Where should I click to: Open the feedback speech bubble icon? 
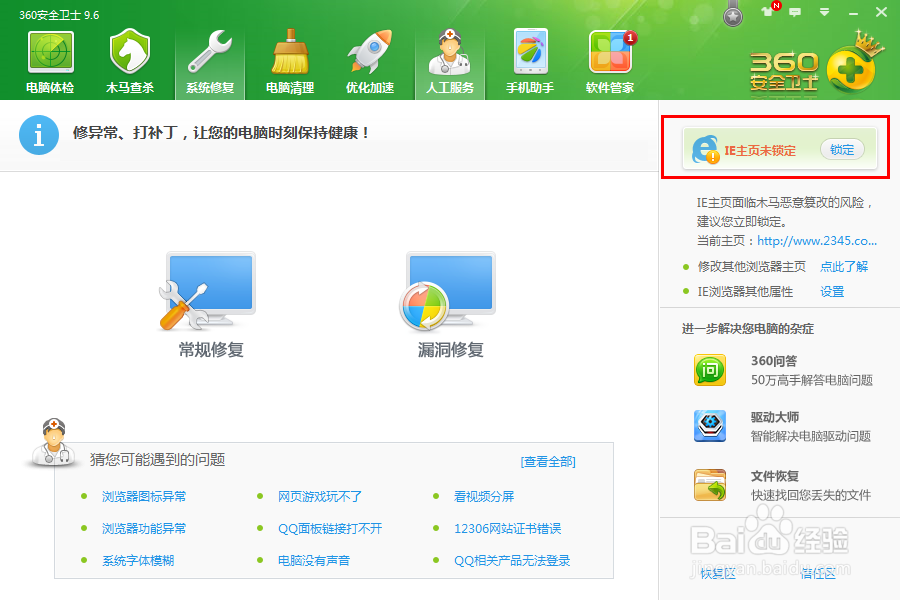[795, 11]
